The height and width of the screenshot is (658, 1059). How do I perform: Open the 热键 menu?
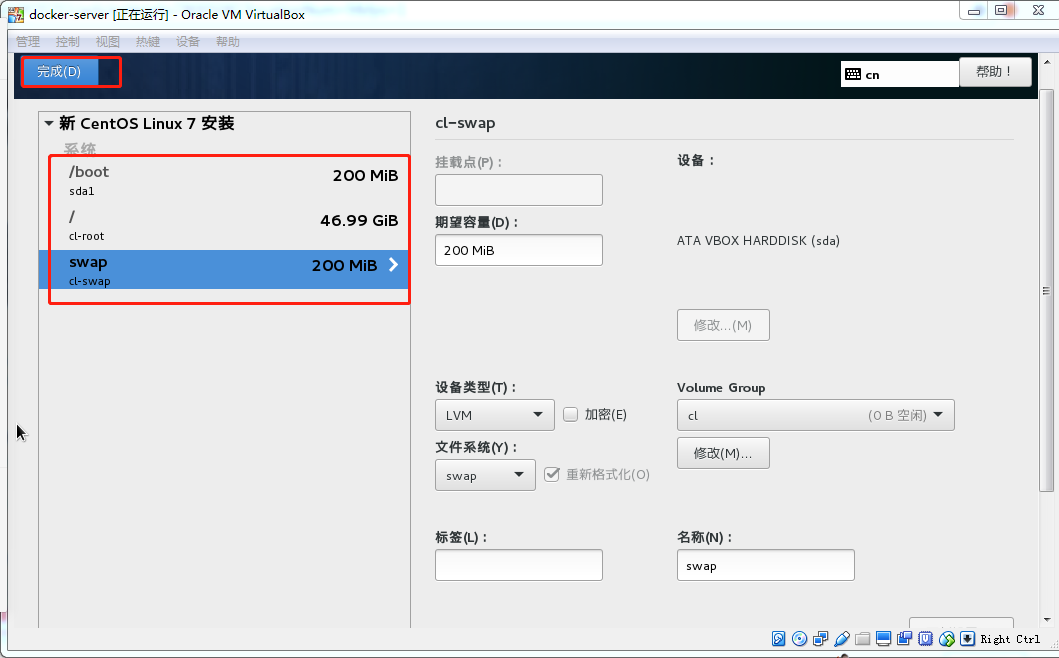[148, 42]
